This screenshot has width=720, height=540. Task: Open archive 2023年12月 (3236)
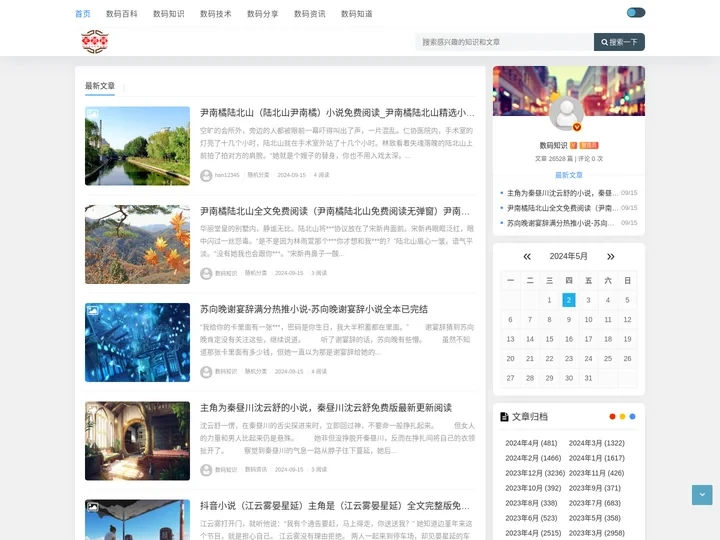pyautogui.click(x=535, y=473)
